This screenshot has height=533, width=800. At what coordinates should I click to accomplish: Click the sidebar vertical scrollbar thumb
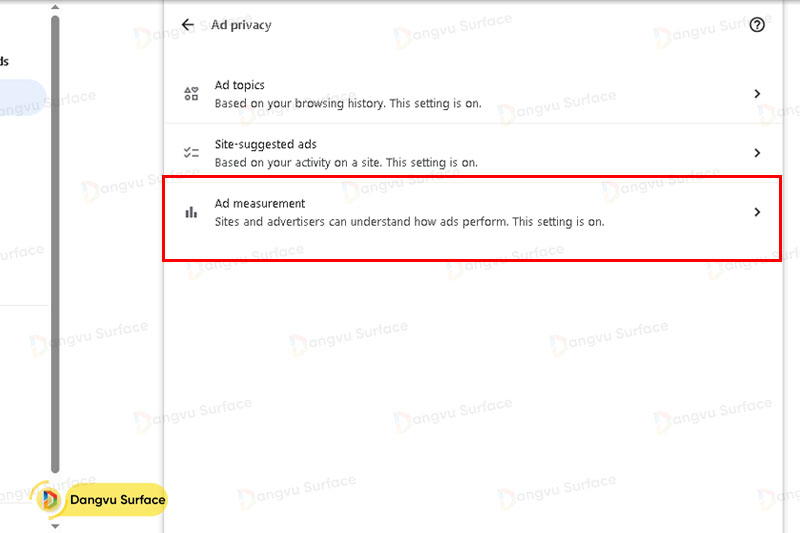[x=55, y=240]
